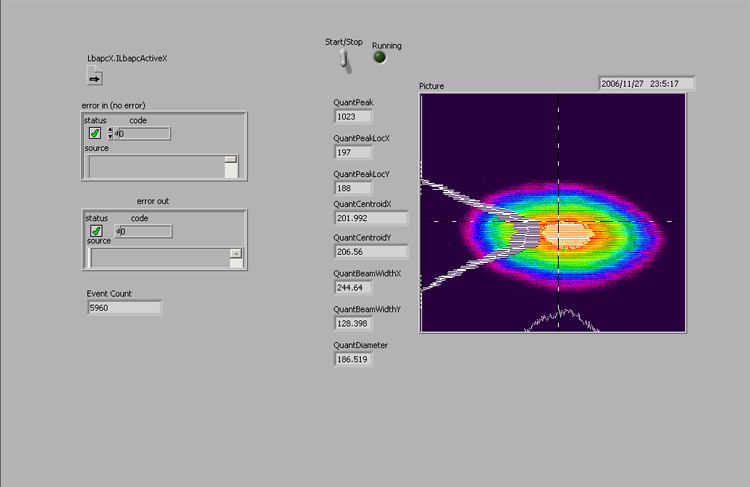This screenshot has height=487, width=750.
Task: Flip the Start/Stop toggle switch
Action: coord(343,60)
